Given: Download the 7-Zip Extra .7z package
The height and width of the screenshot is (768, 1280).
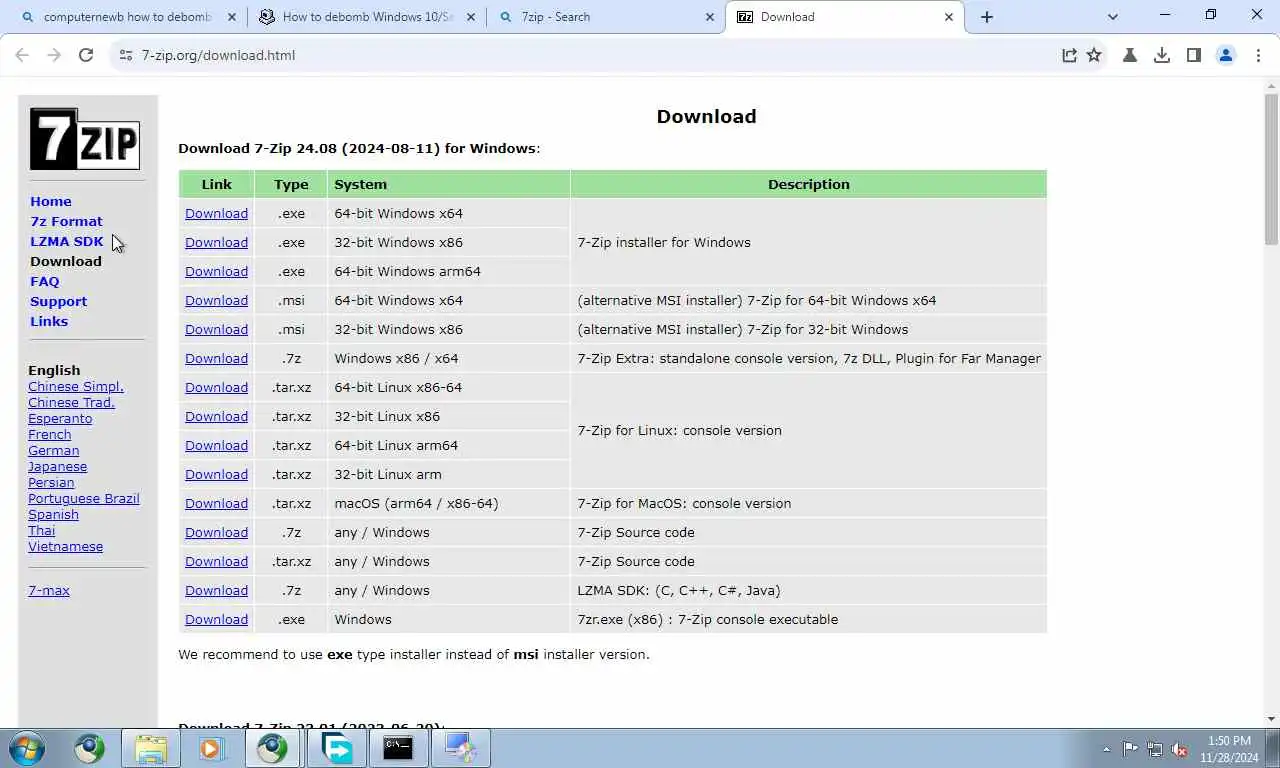Looking at the screenshot, I should tap(216, 358).
